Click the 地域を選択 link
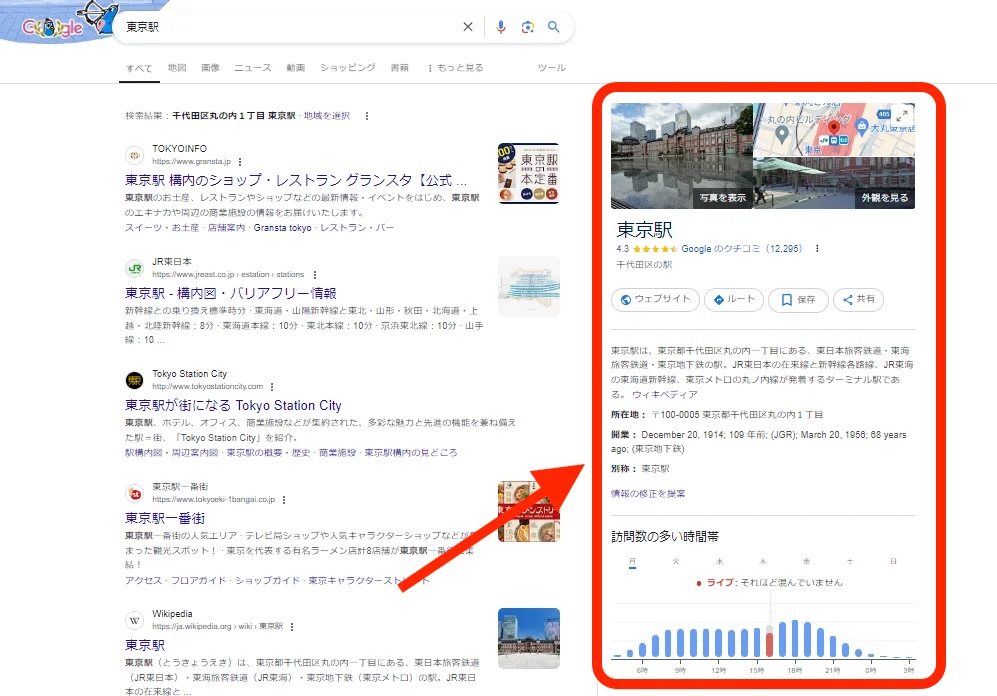The image size is (997, 696). (x=327, y=116)
